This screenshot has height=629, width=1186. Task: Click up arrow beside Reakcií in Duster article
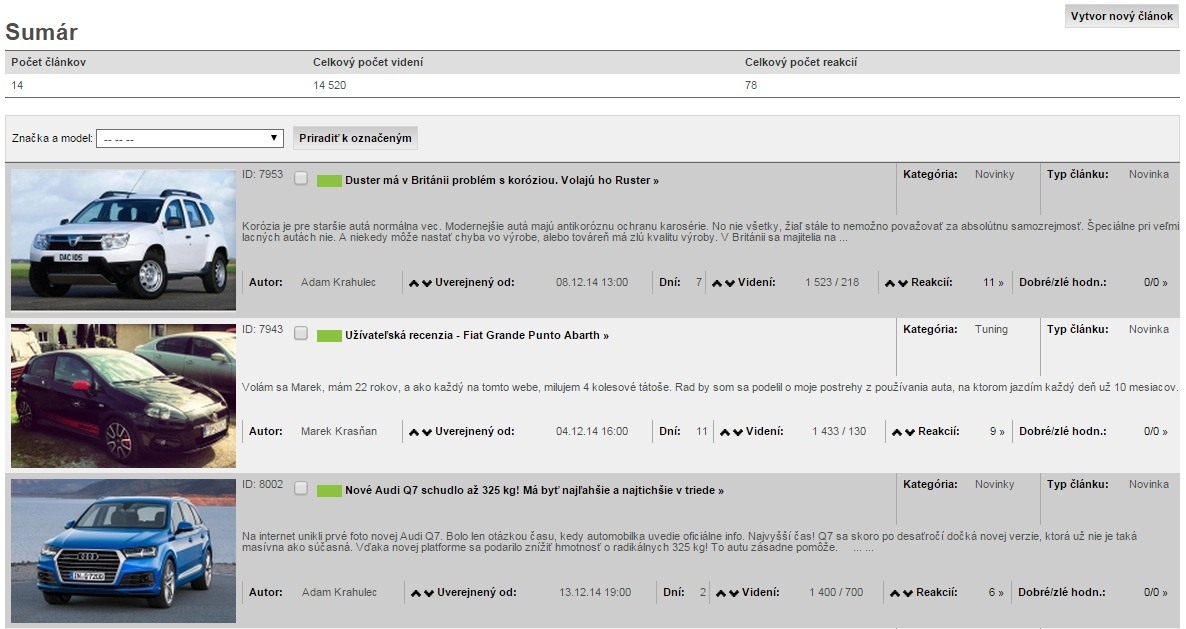(x=890, y=284)
